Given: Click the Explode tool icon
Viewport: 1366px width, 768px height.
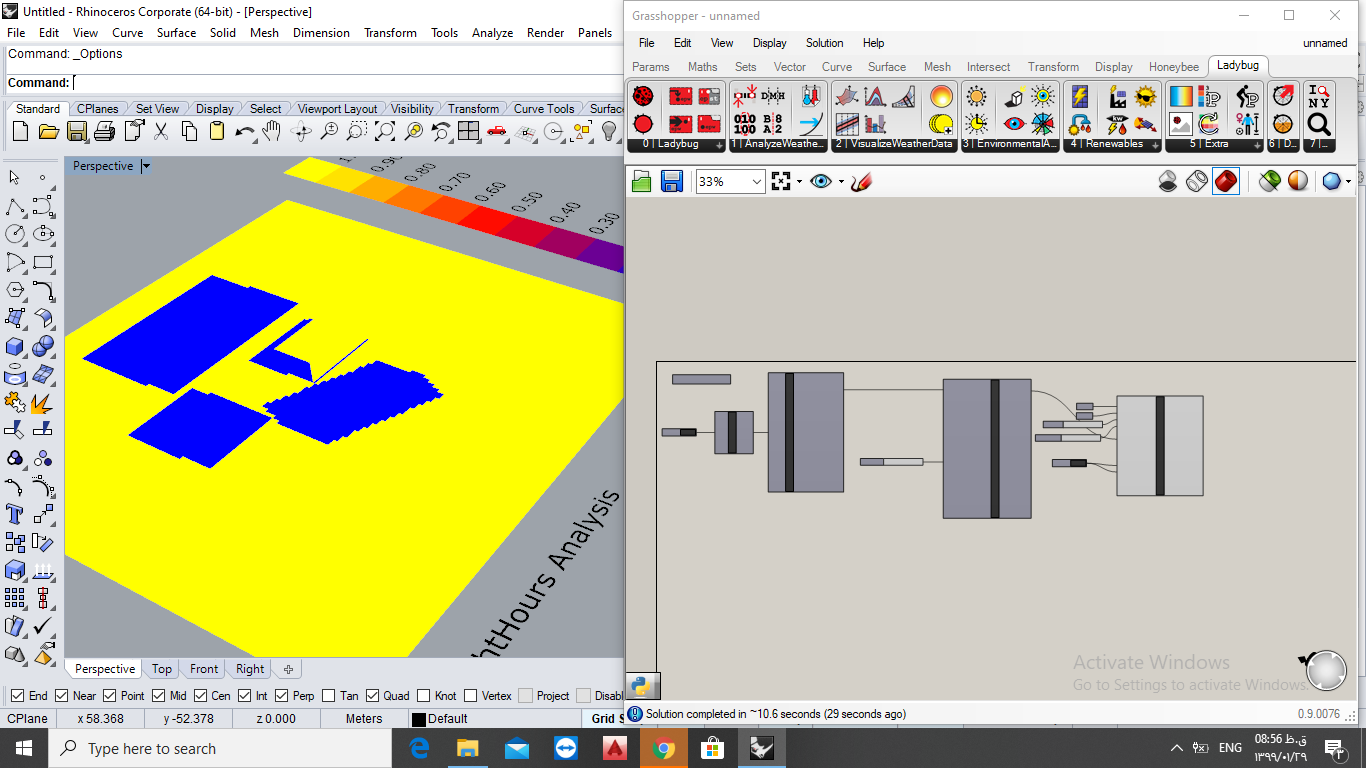Looking at the screenshot, I should point(42,403).
